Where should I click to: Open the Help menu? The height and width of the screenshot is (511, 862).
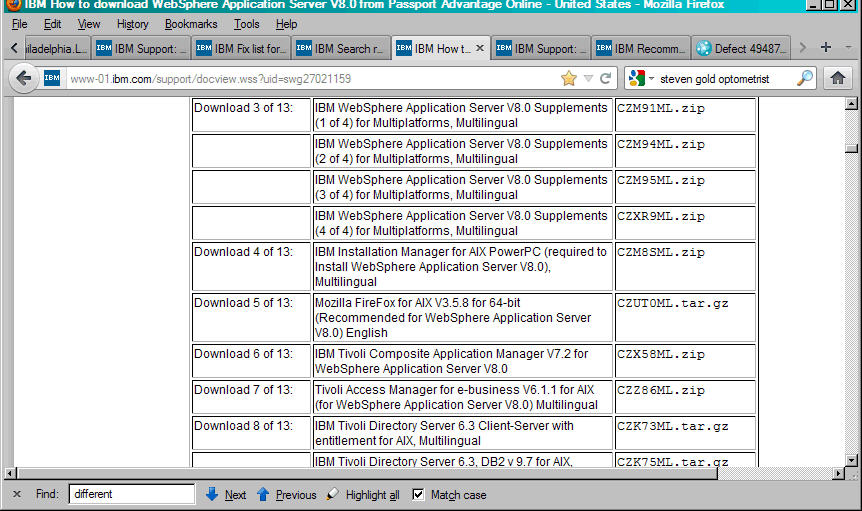286,24
